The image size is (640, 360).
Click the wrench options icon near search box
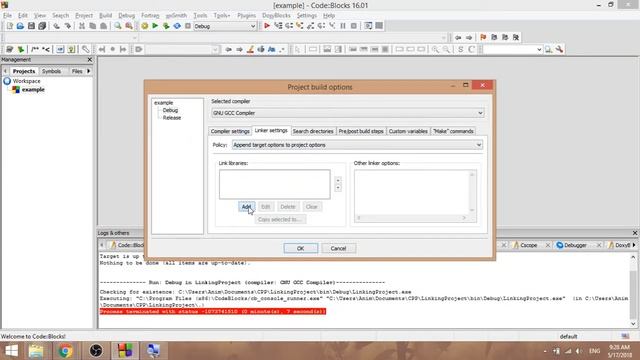pos(559,49)
